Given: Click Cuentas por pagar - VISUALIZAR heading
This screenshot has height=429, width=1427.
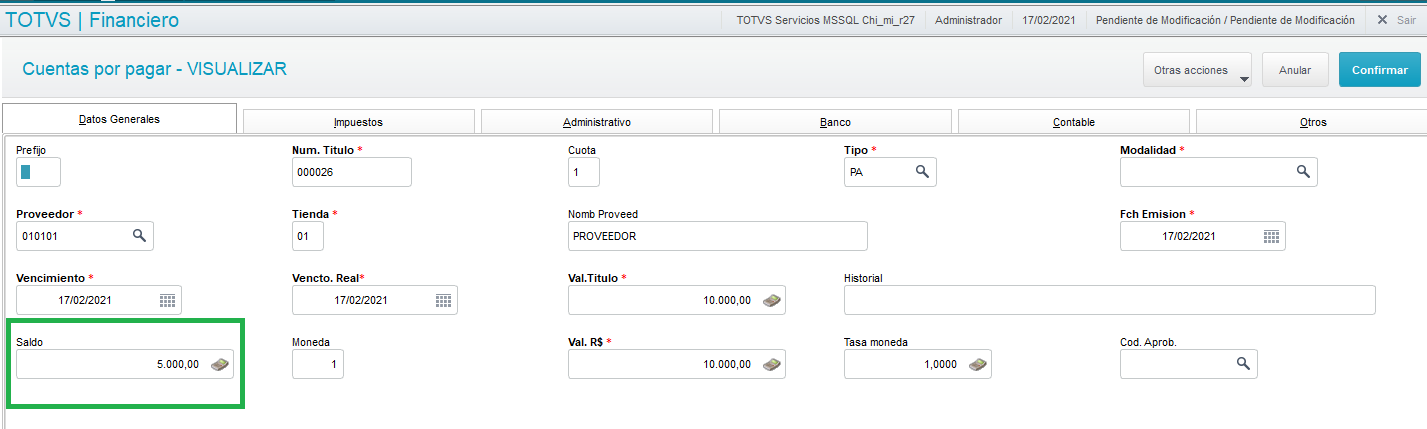Looking at the screenshot, I should pyautogui.click(x=154, y=69).
